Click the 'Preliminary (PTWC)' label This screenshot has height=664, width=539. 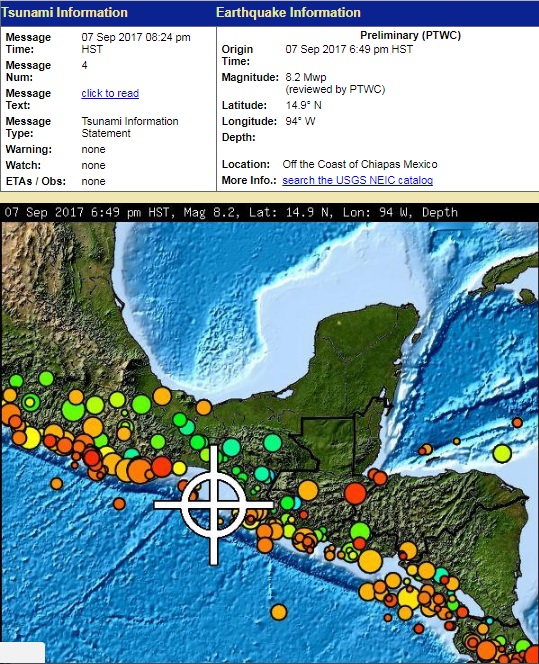410,35
